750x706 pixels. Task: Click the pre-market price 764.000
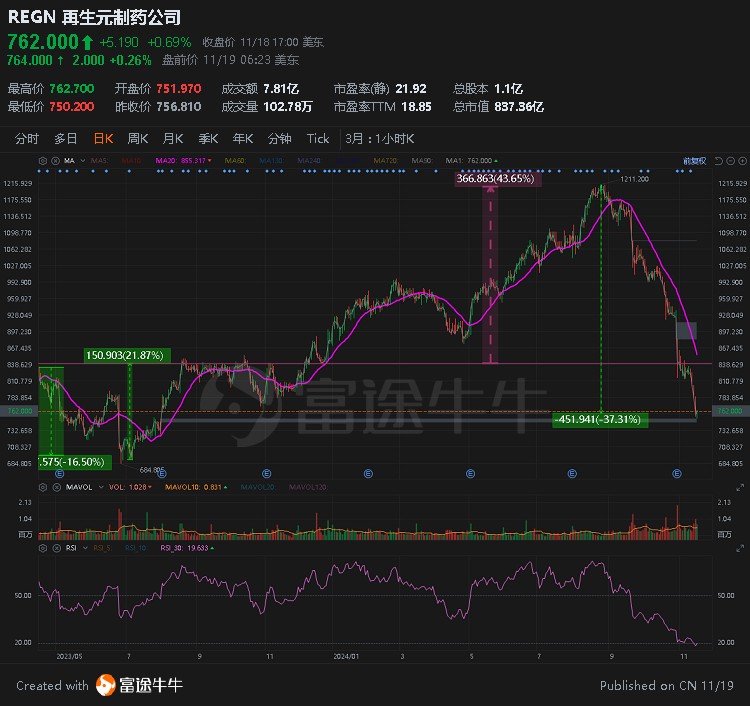(30, 60)
